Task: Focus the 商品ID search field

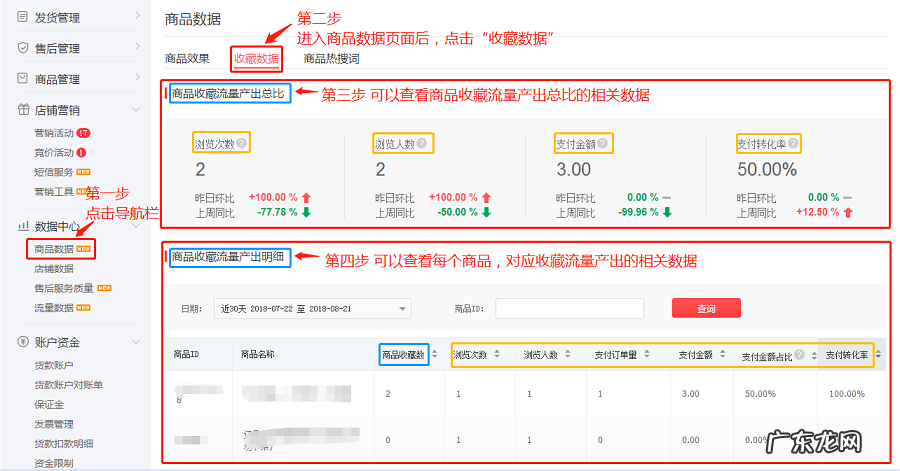Action: pos(569,309)
